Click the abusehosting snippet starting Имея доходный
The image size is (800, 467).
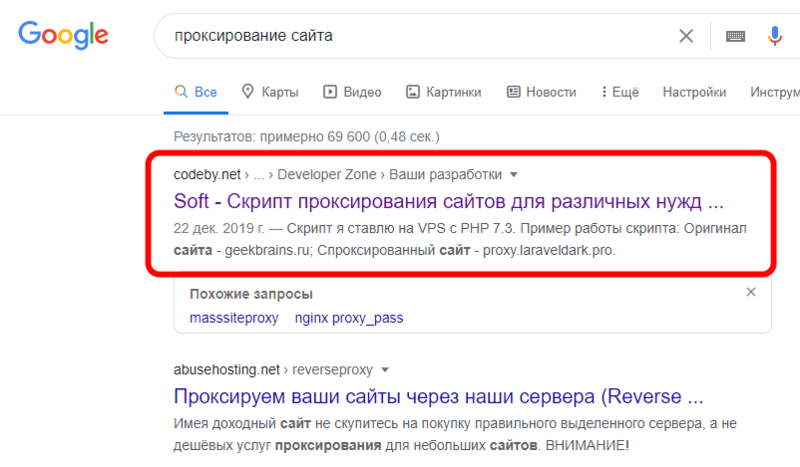point(455,434)
